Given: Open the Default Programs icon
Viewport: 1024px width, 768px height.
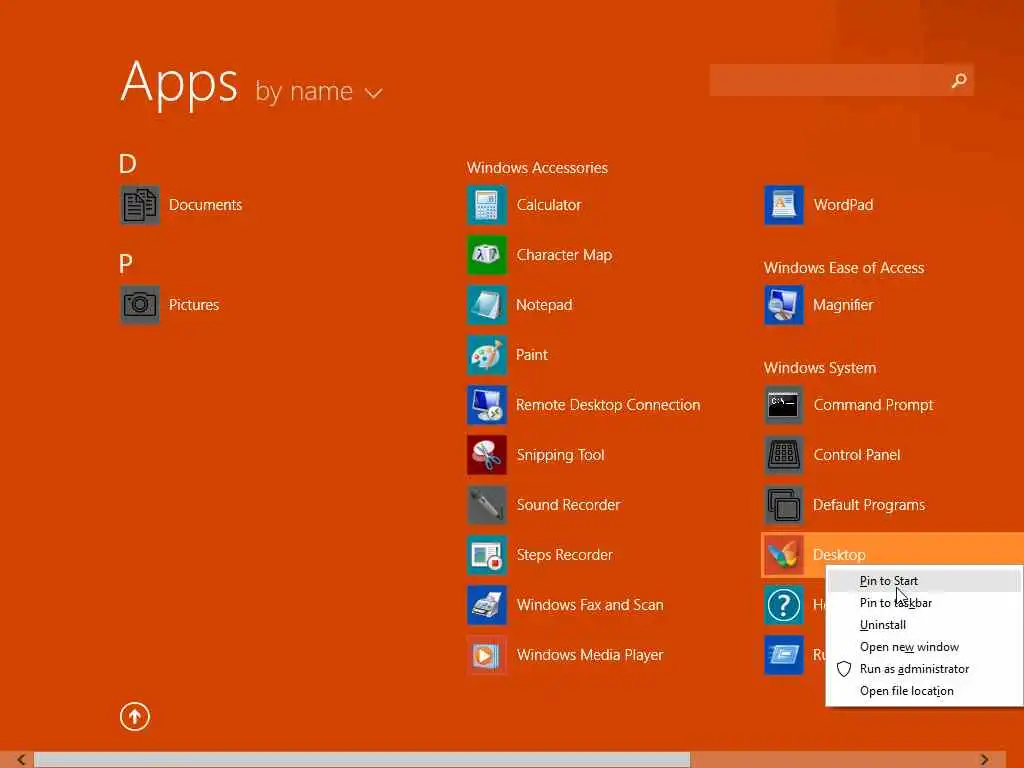Looking at the screenshot, I should pos(784,505).
